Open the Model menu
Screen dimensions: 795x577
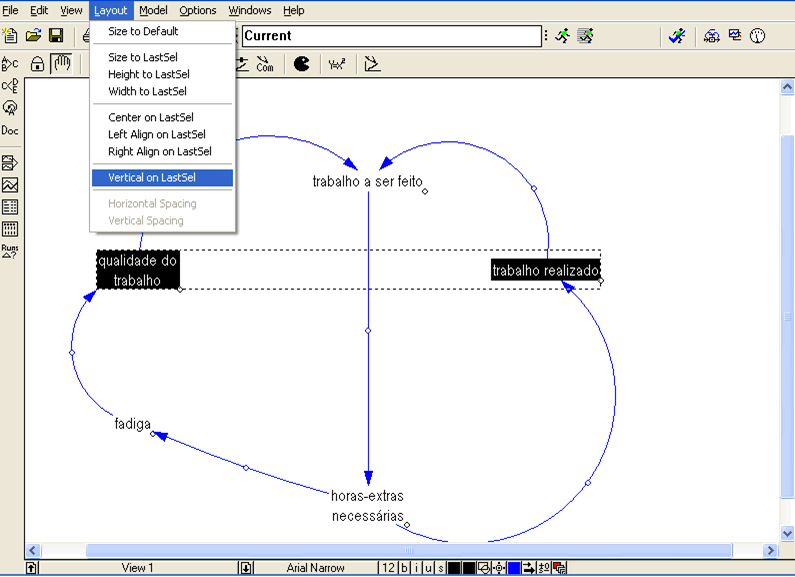tap(153, 10)
